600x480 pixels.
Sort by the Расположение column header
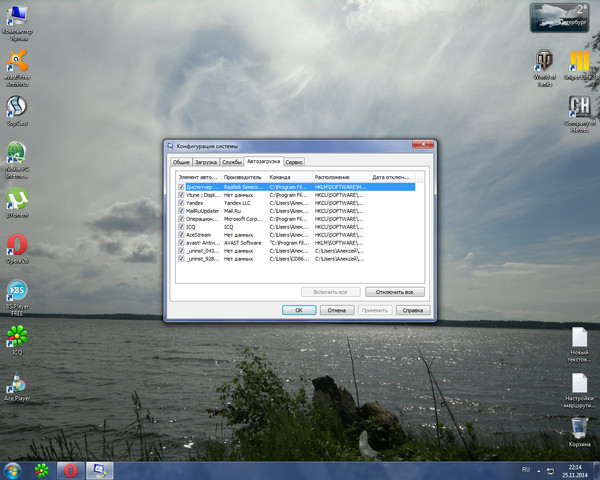click(x=341, y=177)
